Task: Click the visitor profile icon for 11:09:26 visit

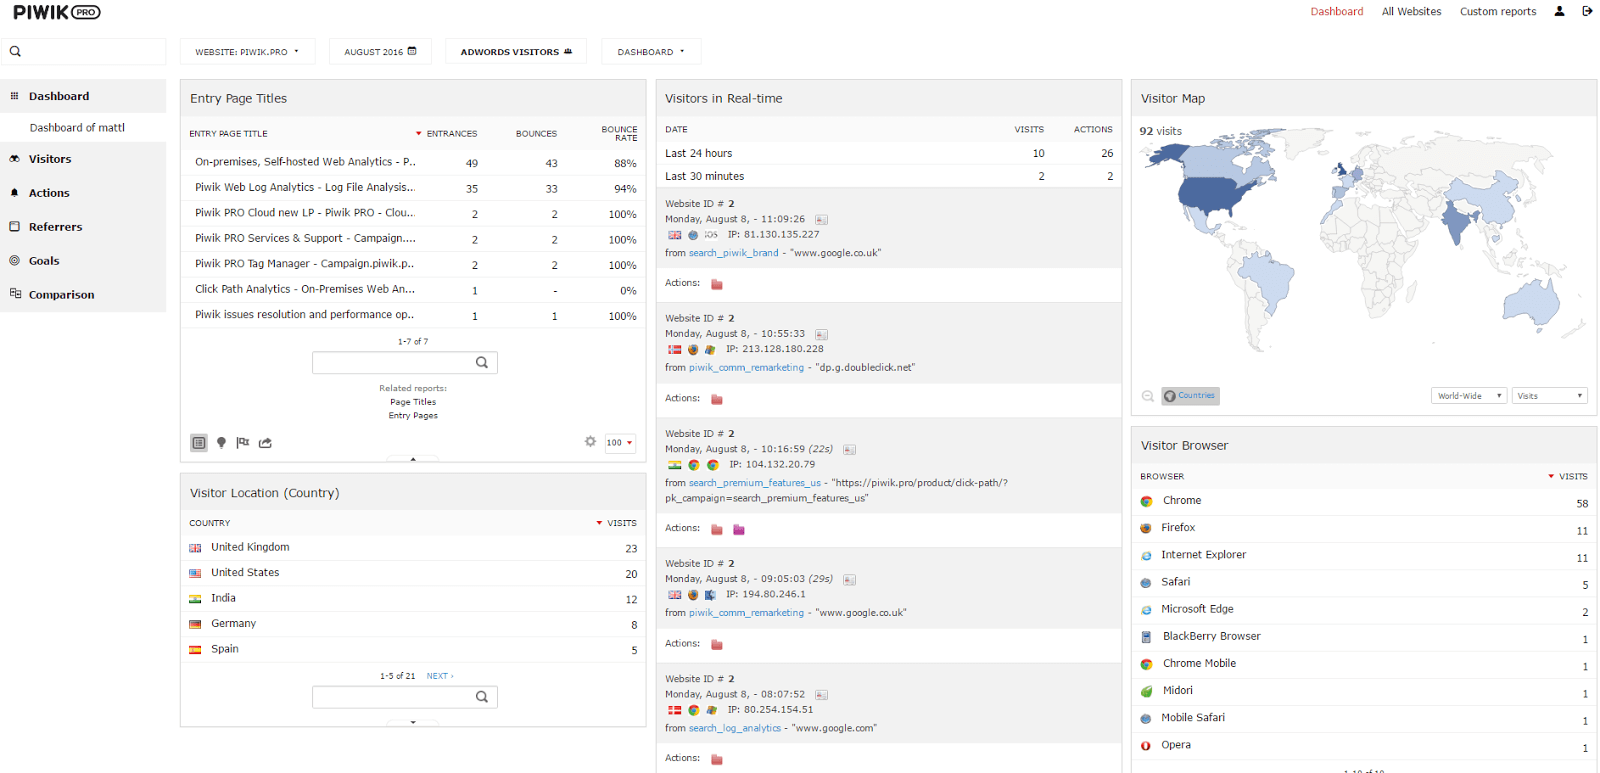Action: [x=821, y=220]
